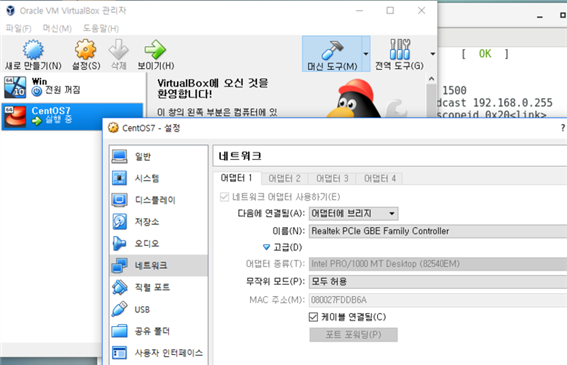Open Network (네트워크) settings category
The height and width of the screenshot is (365, 567).
point(158,266)
